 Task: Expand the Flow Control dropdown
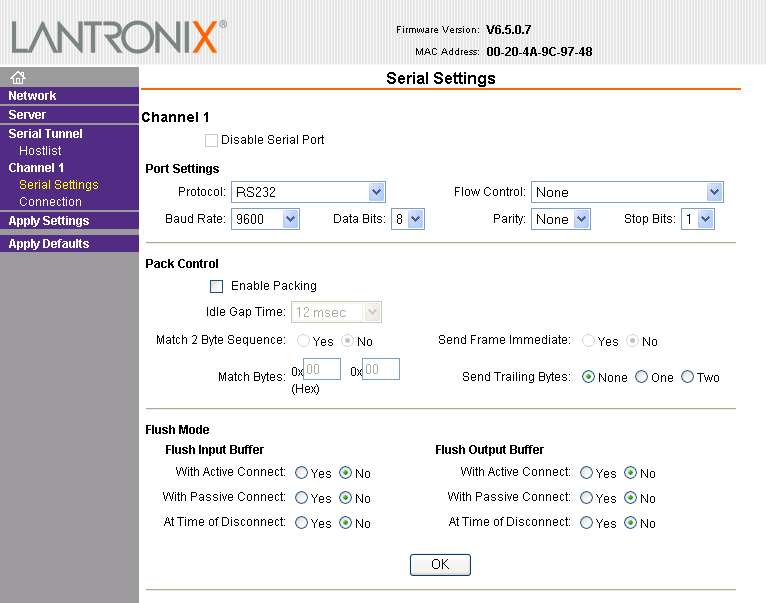click(x=626, y=192)
